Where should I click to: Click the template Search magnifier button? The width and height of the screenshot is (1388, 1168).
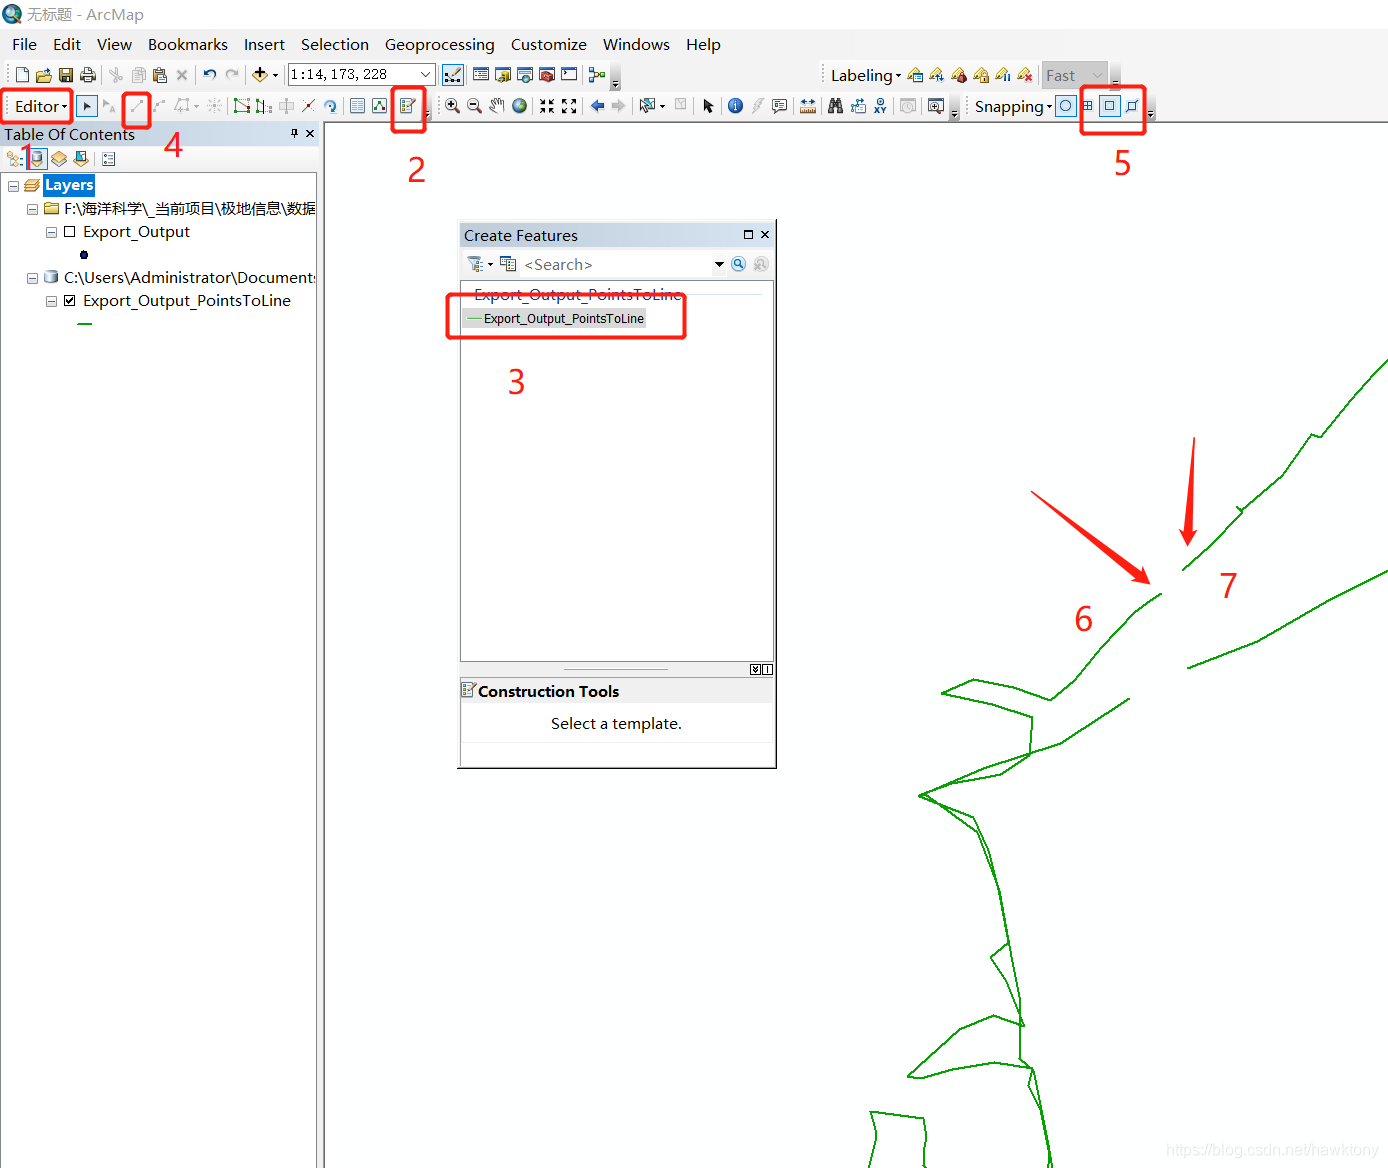[x=738, y=264]
